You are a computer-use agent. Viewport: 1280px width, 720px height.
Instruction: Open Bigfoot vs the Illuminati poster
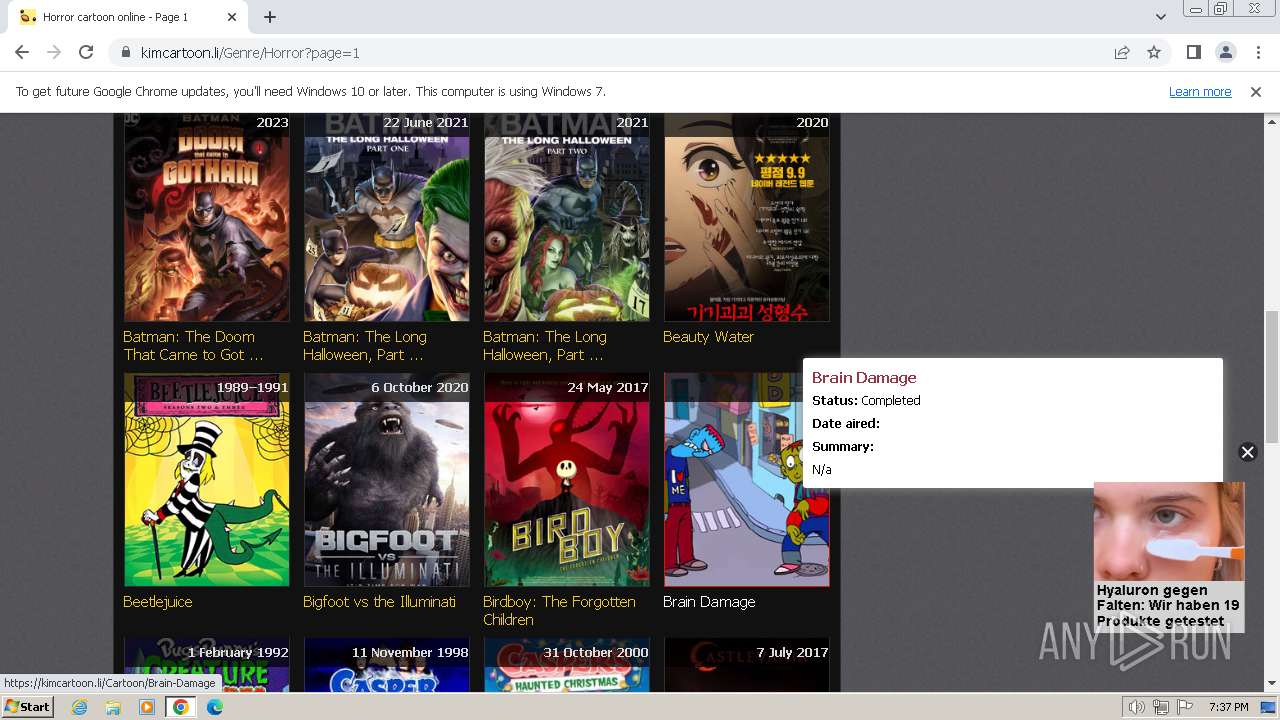point(387,480)
